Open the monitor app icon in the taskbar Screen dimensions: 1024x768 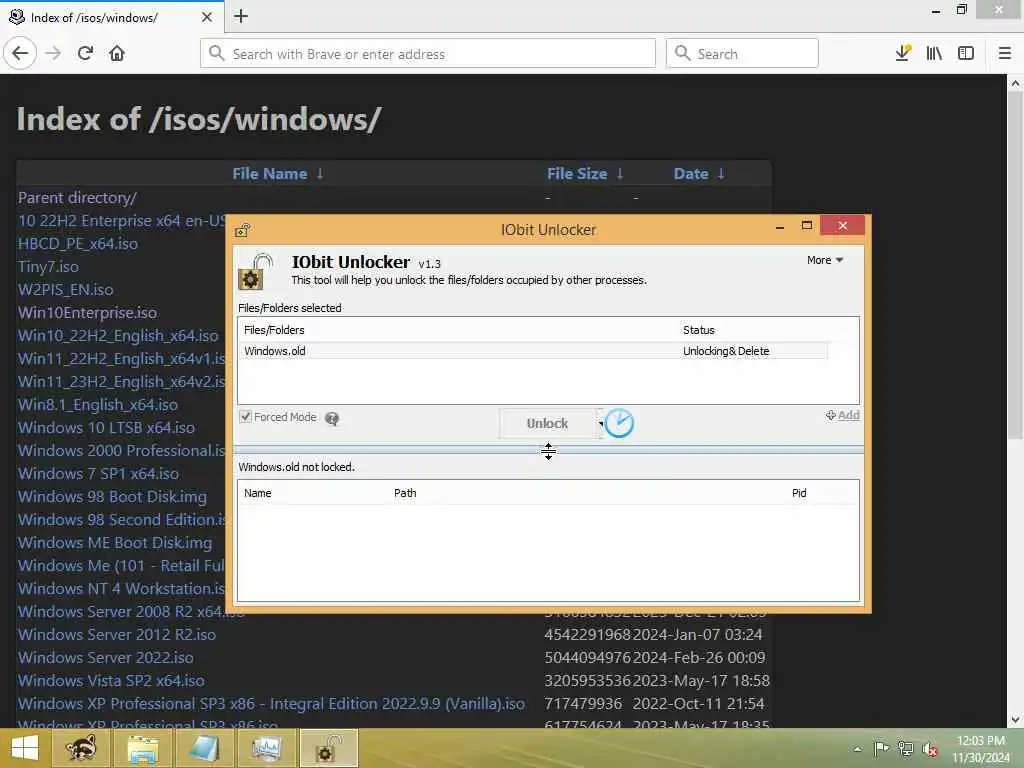[x=266, y=748]
